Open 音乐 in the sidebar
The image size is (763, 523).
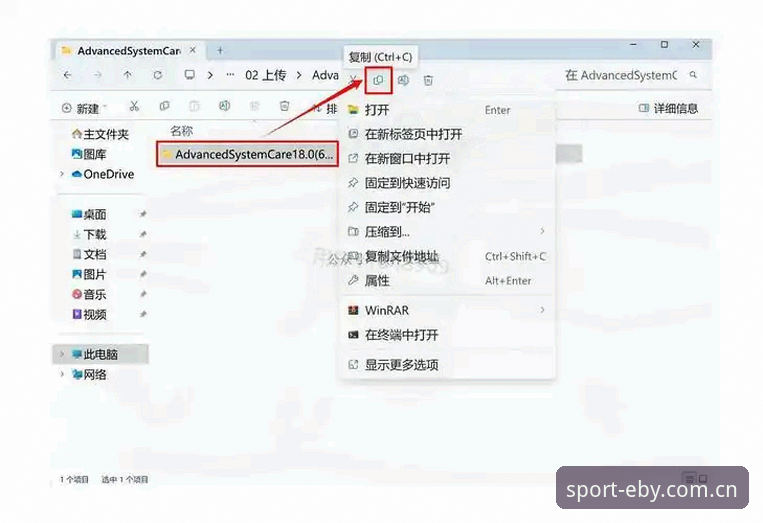click(x=89, y=294)
